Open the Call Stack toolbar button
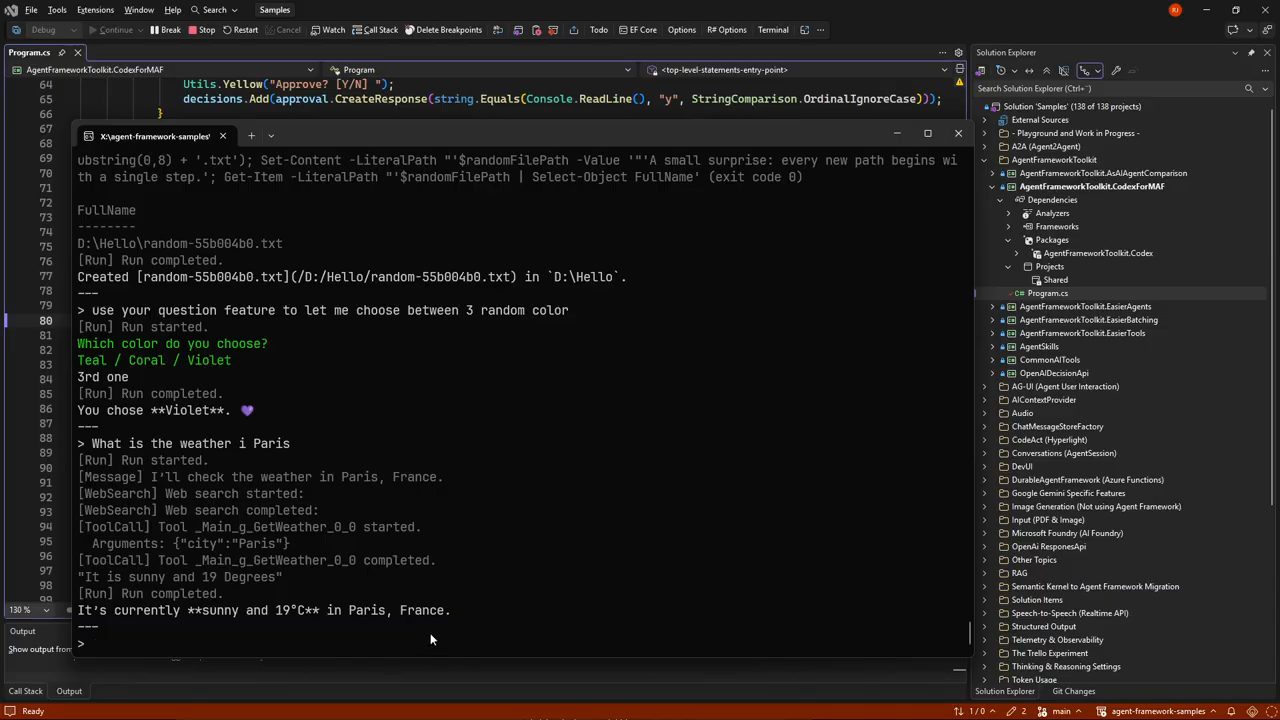The width and height of the screenshot is (1280, 720). click(x=374, y=30)
